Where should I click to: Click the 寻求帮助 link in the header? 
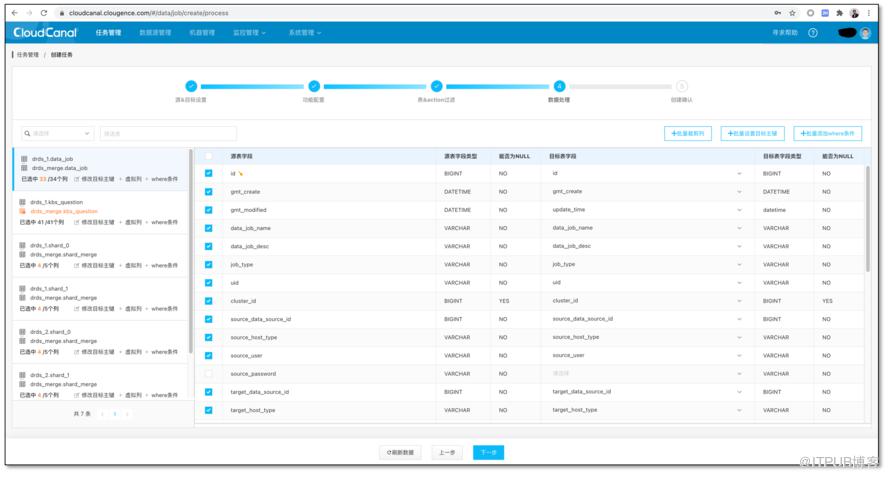click(785, 33)
